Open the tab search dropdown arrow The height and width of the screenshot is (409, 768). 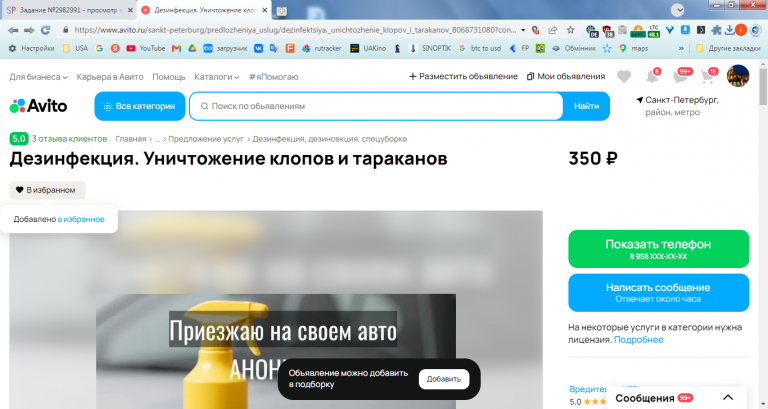677,10
